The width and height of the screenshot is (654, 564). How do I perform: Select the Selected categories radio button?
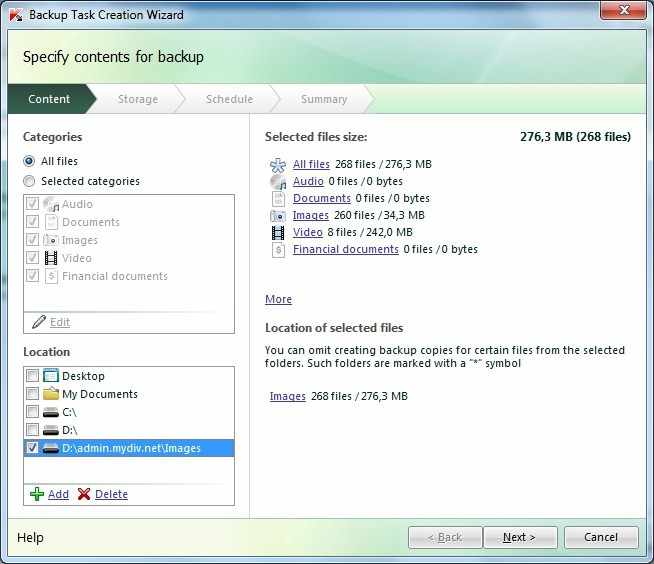(29, 181)
